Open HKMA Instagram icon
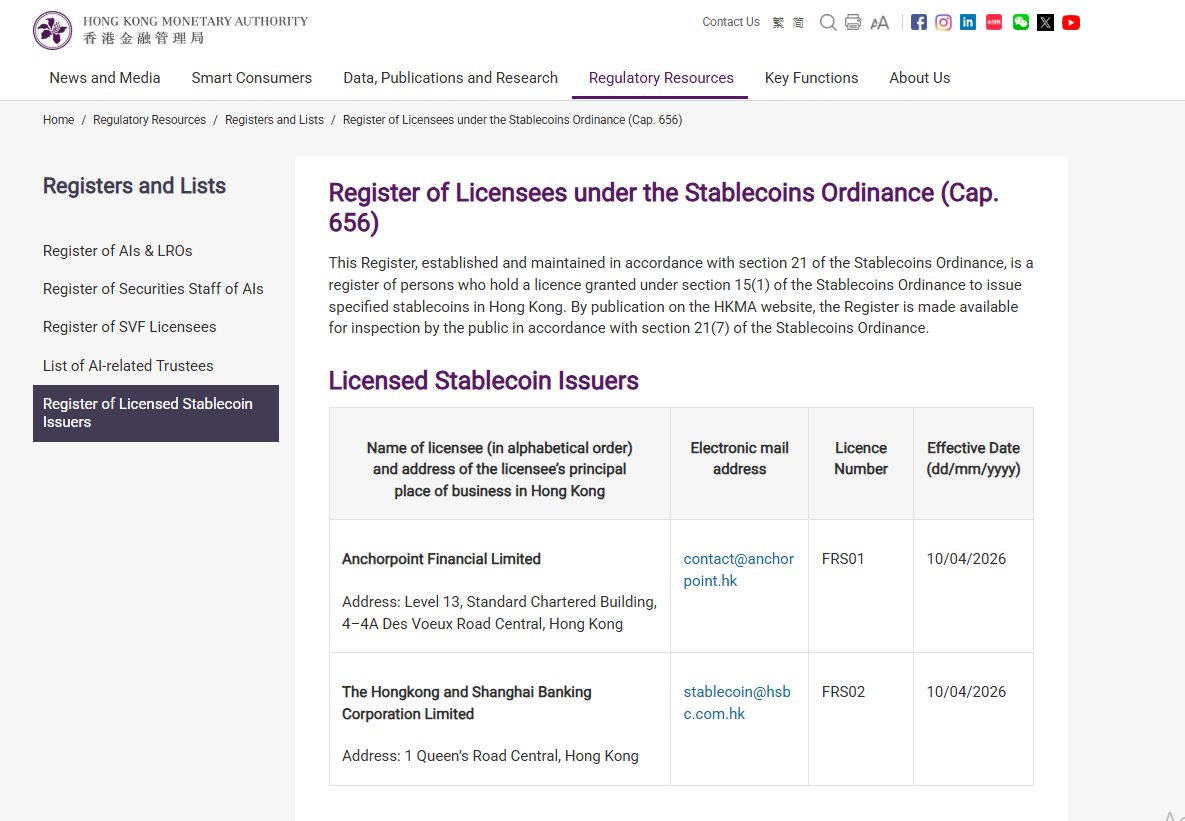 pos(943,23)
